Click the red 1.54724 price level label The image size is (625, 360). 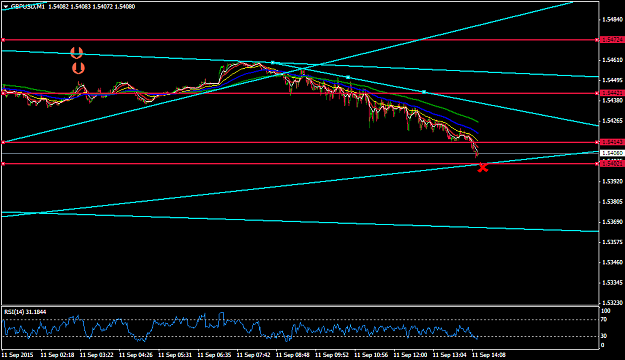click(x=612, y=40)
